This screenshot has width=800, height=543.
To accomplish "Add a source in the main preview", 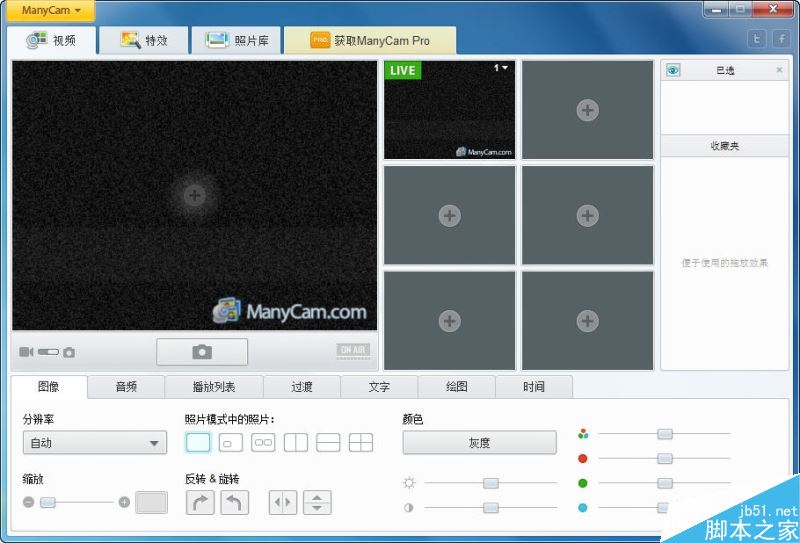I will pos(194,195).
